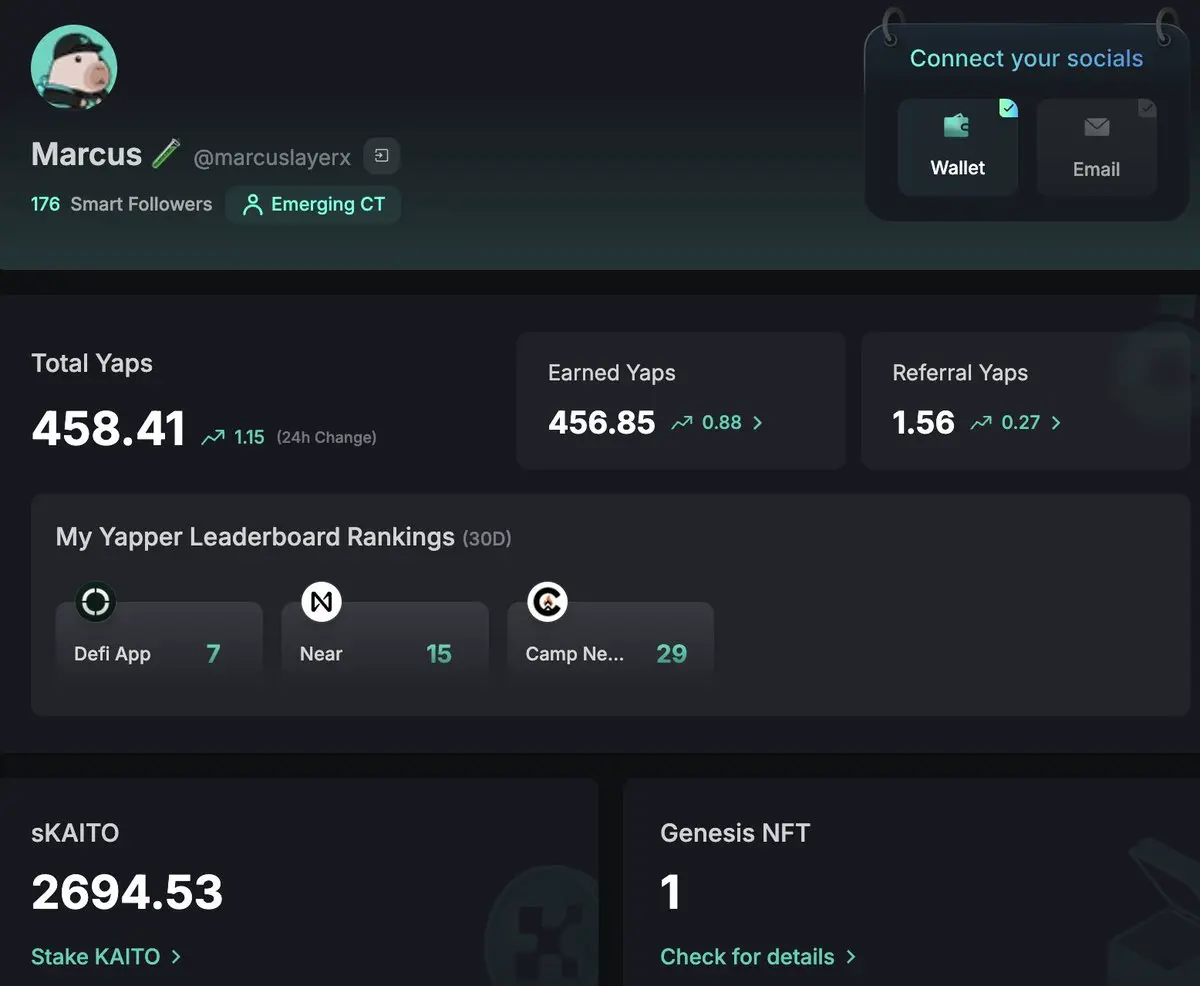Click the Camp Ne... rank number 29

click(x=671, y=654)
